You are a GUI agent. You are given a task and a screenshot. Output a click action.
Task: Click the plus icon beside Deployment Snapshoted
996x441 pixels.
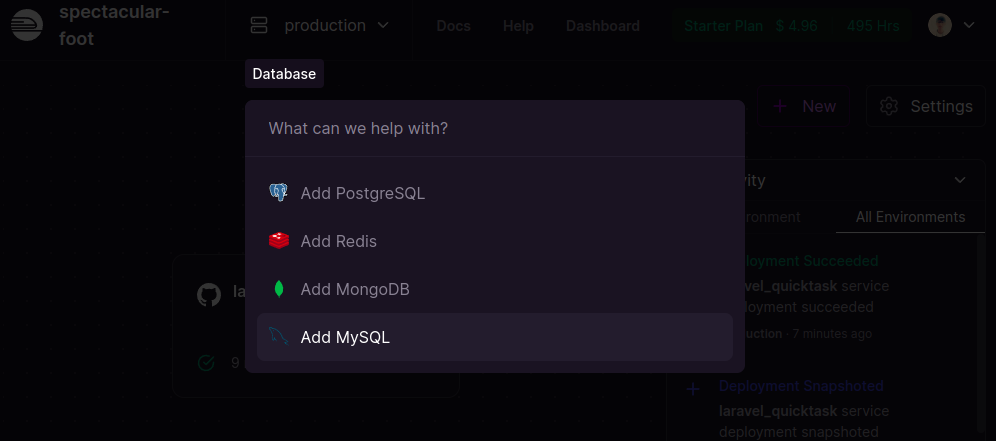(693, 388)
